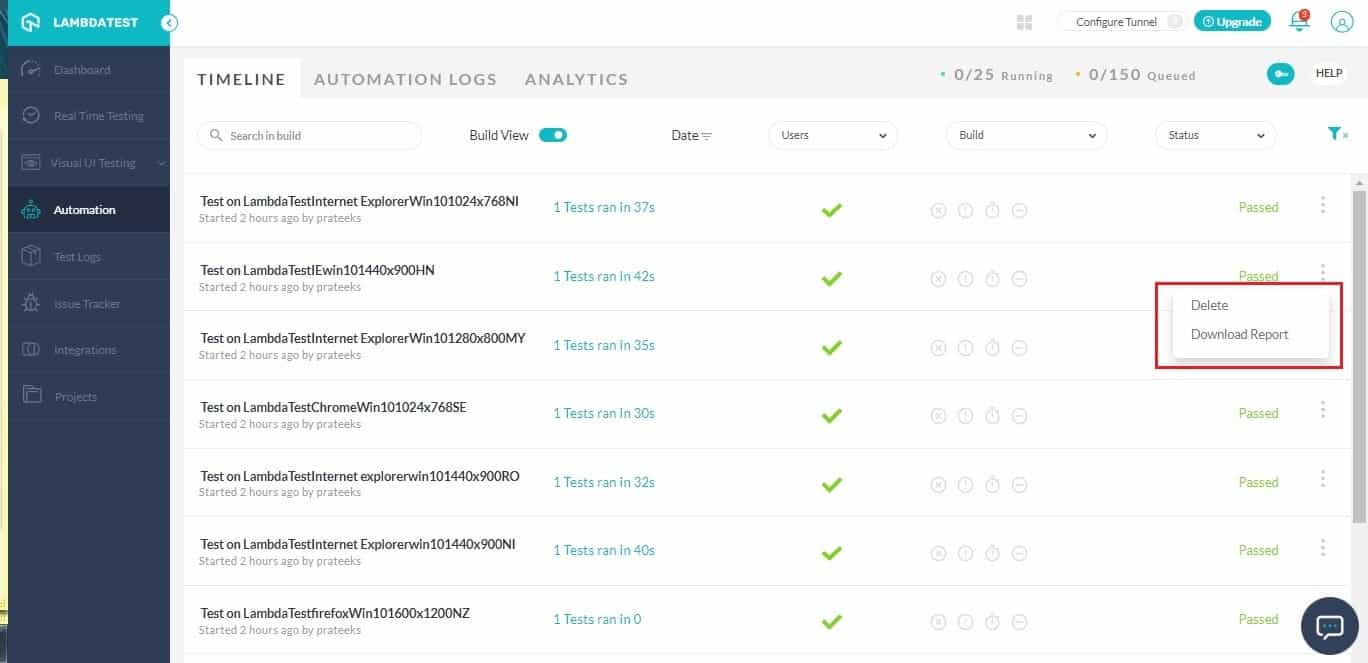This screenshot has width=1368, height=663.
Task: Click the Upgrade button
Action: click(1232, 22)
